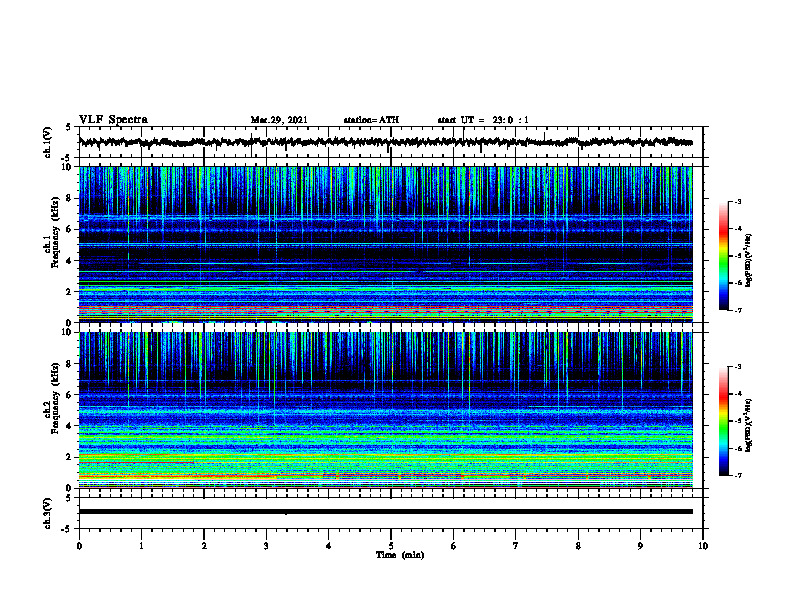The width and height of the screenshot is (792, 612).
Task: Click the ch.2 spectrogram panel
Action: tap(385, 410)
